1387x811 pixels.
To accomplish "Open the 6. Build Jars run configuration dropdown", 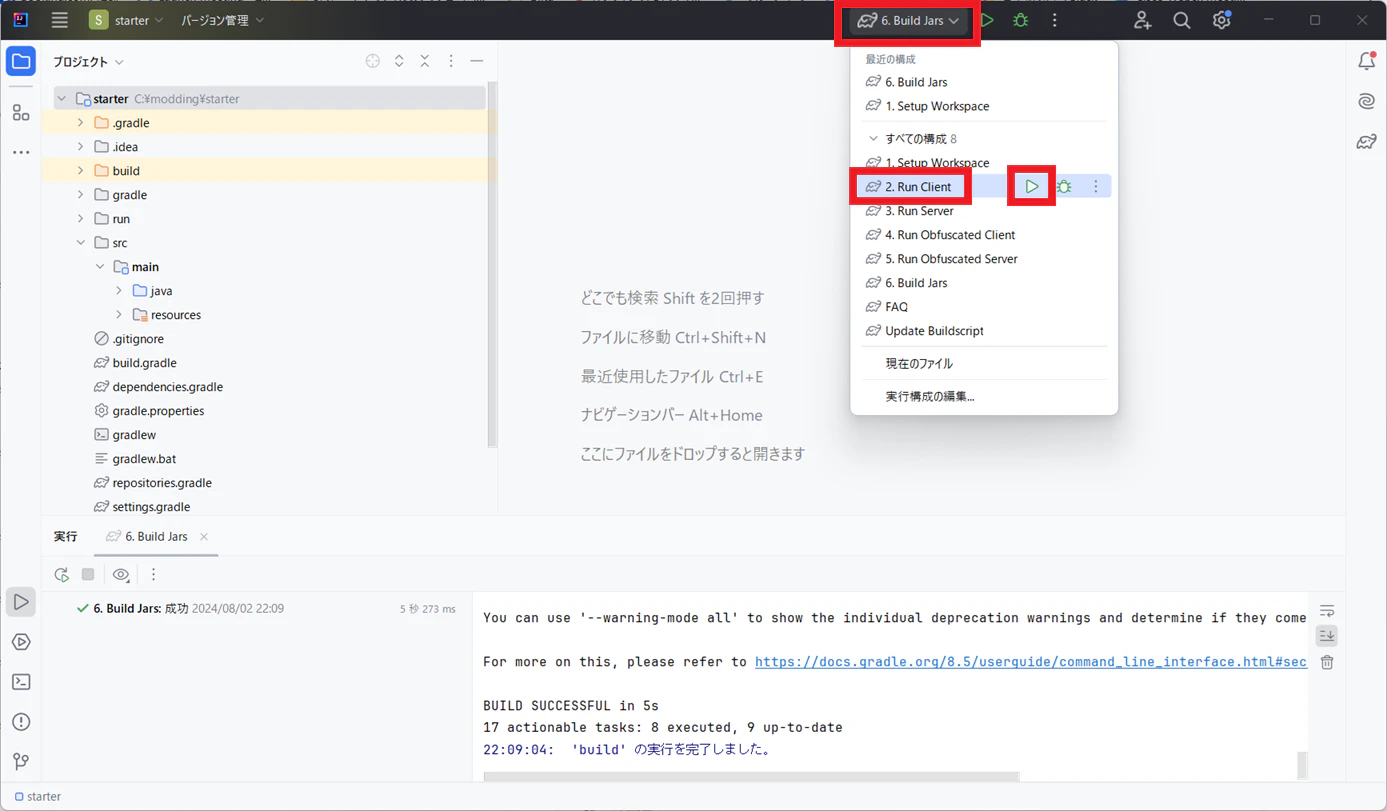I will [908, 20].
